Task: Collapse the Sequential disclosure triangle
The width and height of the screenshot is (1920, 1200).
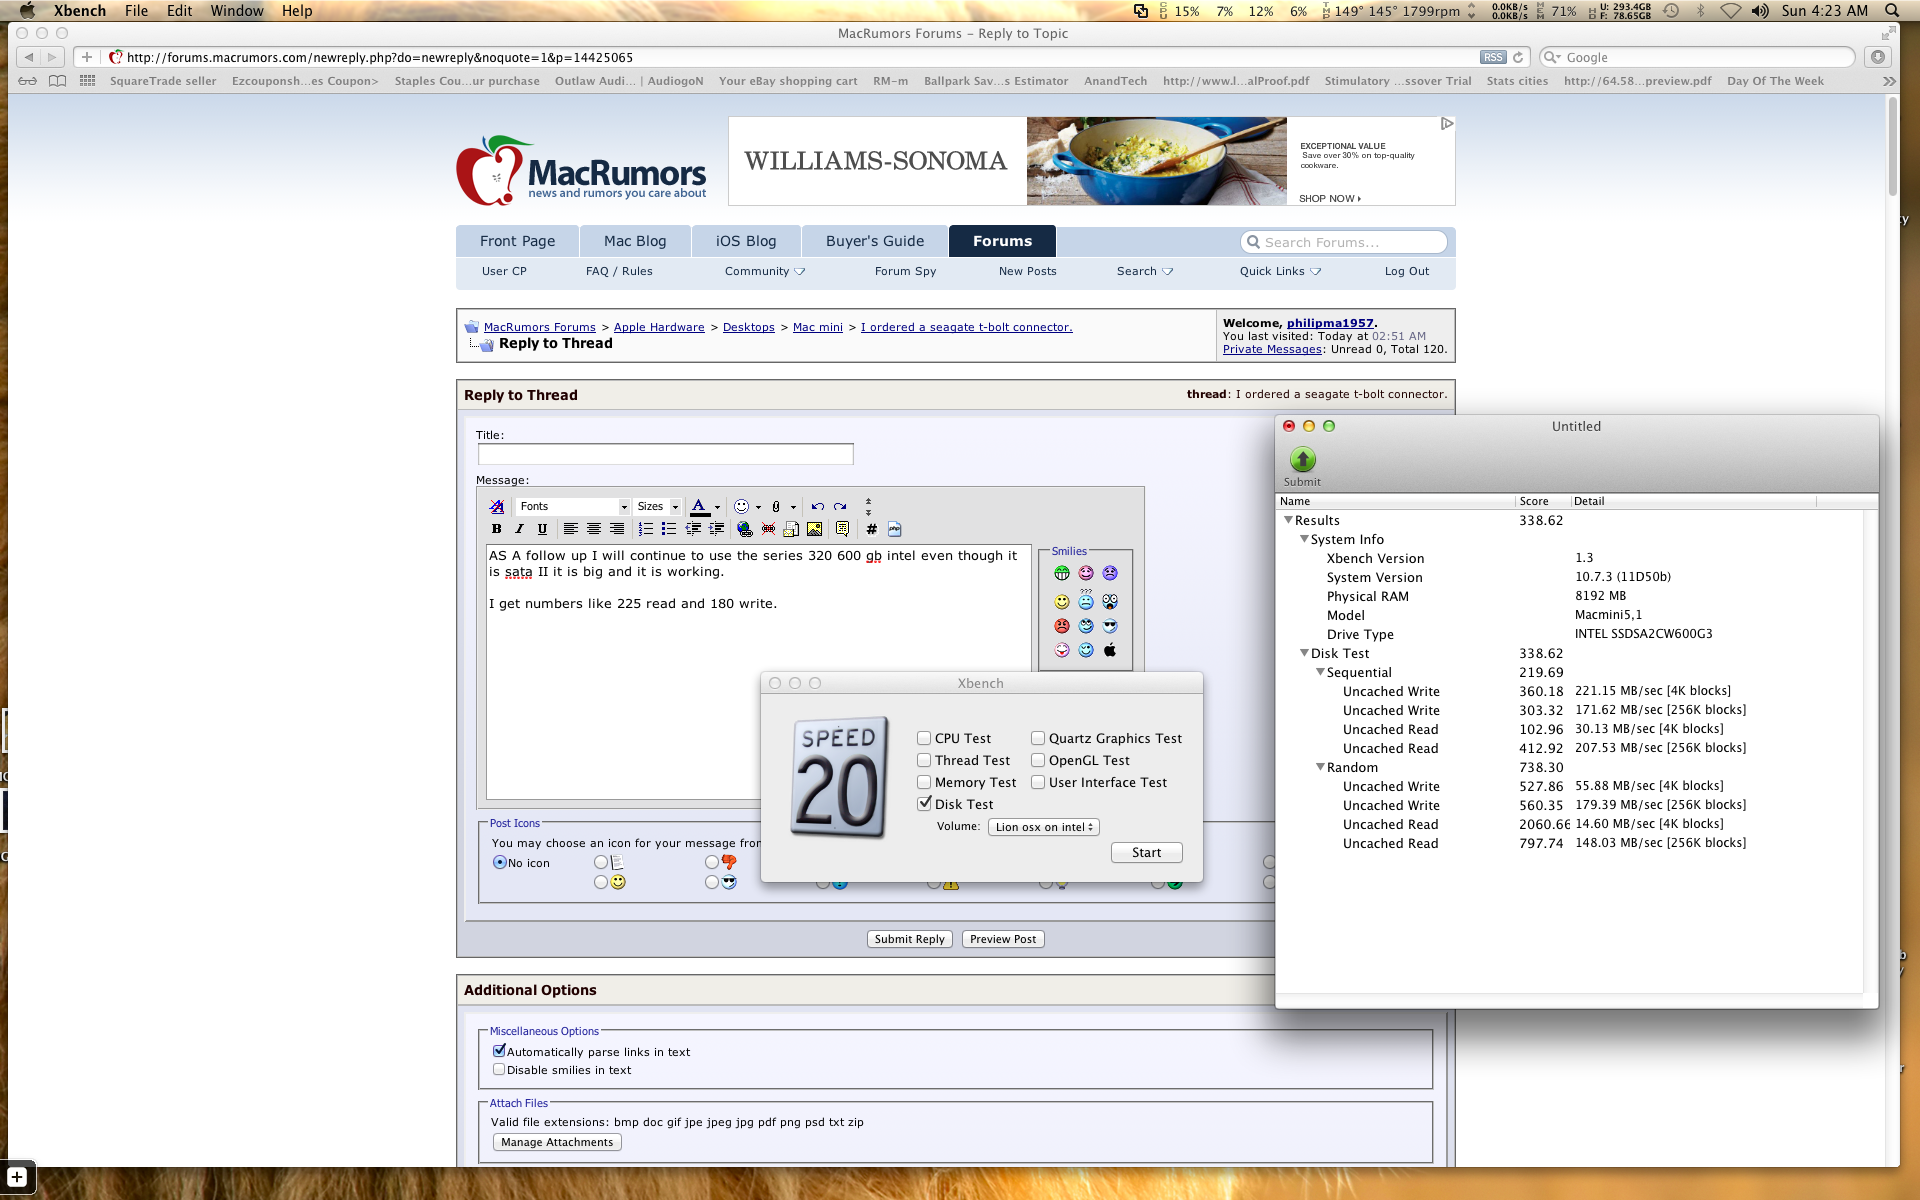Action: (1320, 672)
